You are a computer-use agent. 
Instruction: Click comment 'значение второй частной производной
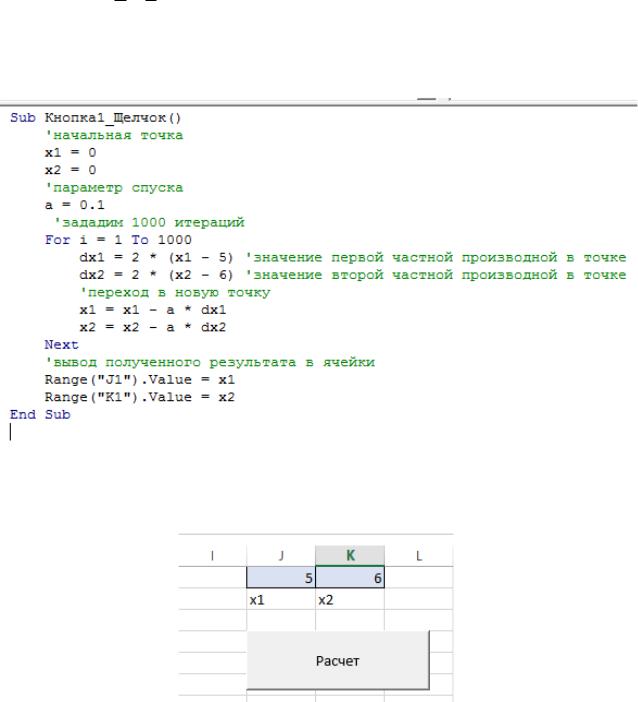pyautogui.click(x=436, y=275)
